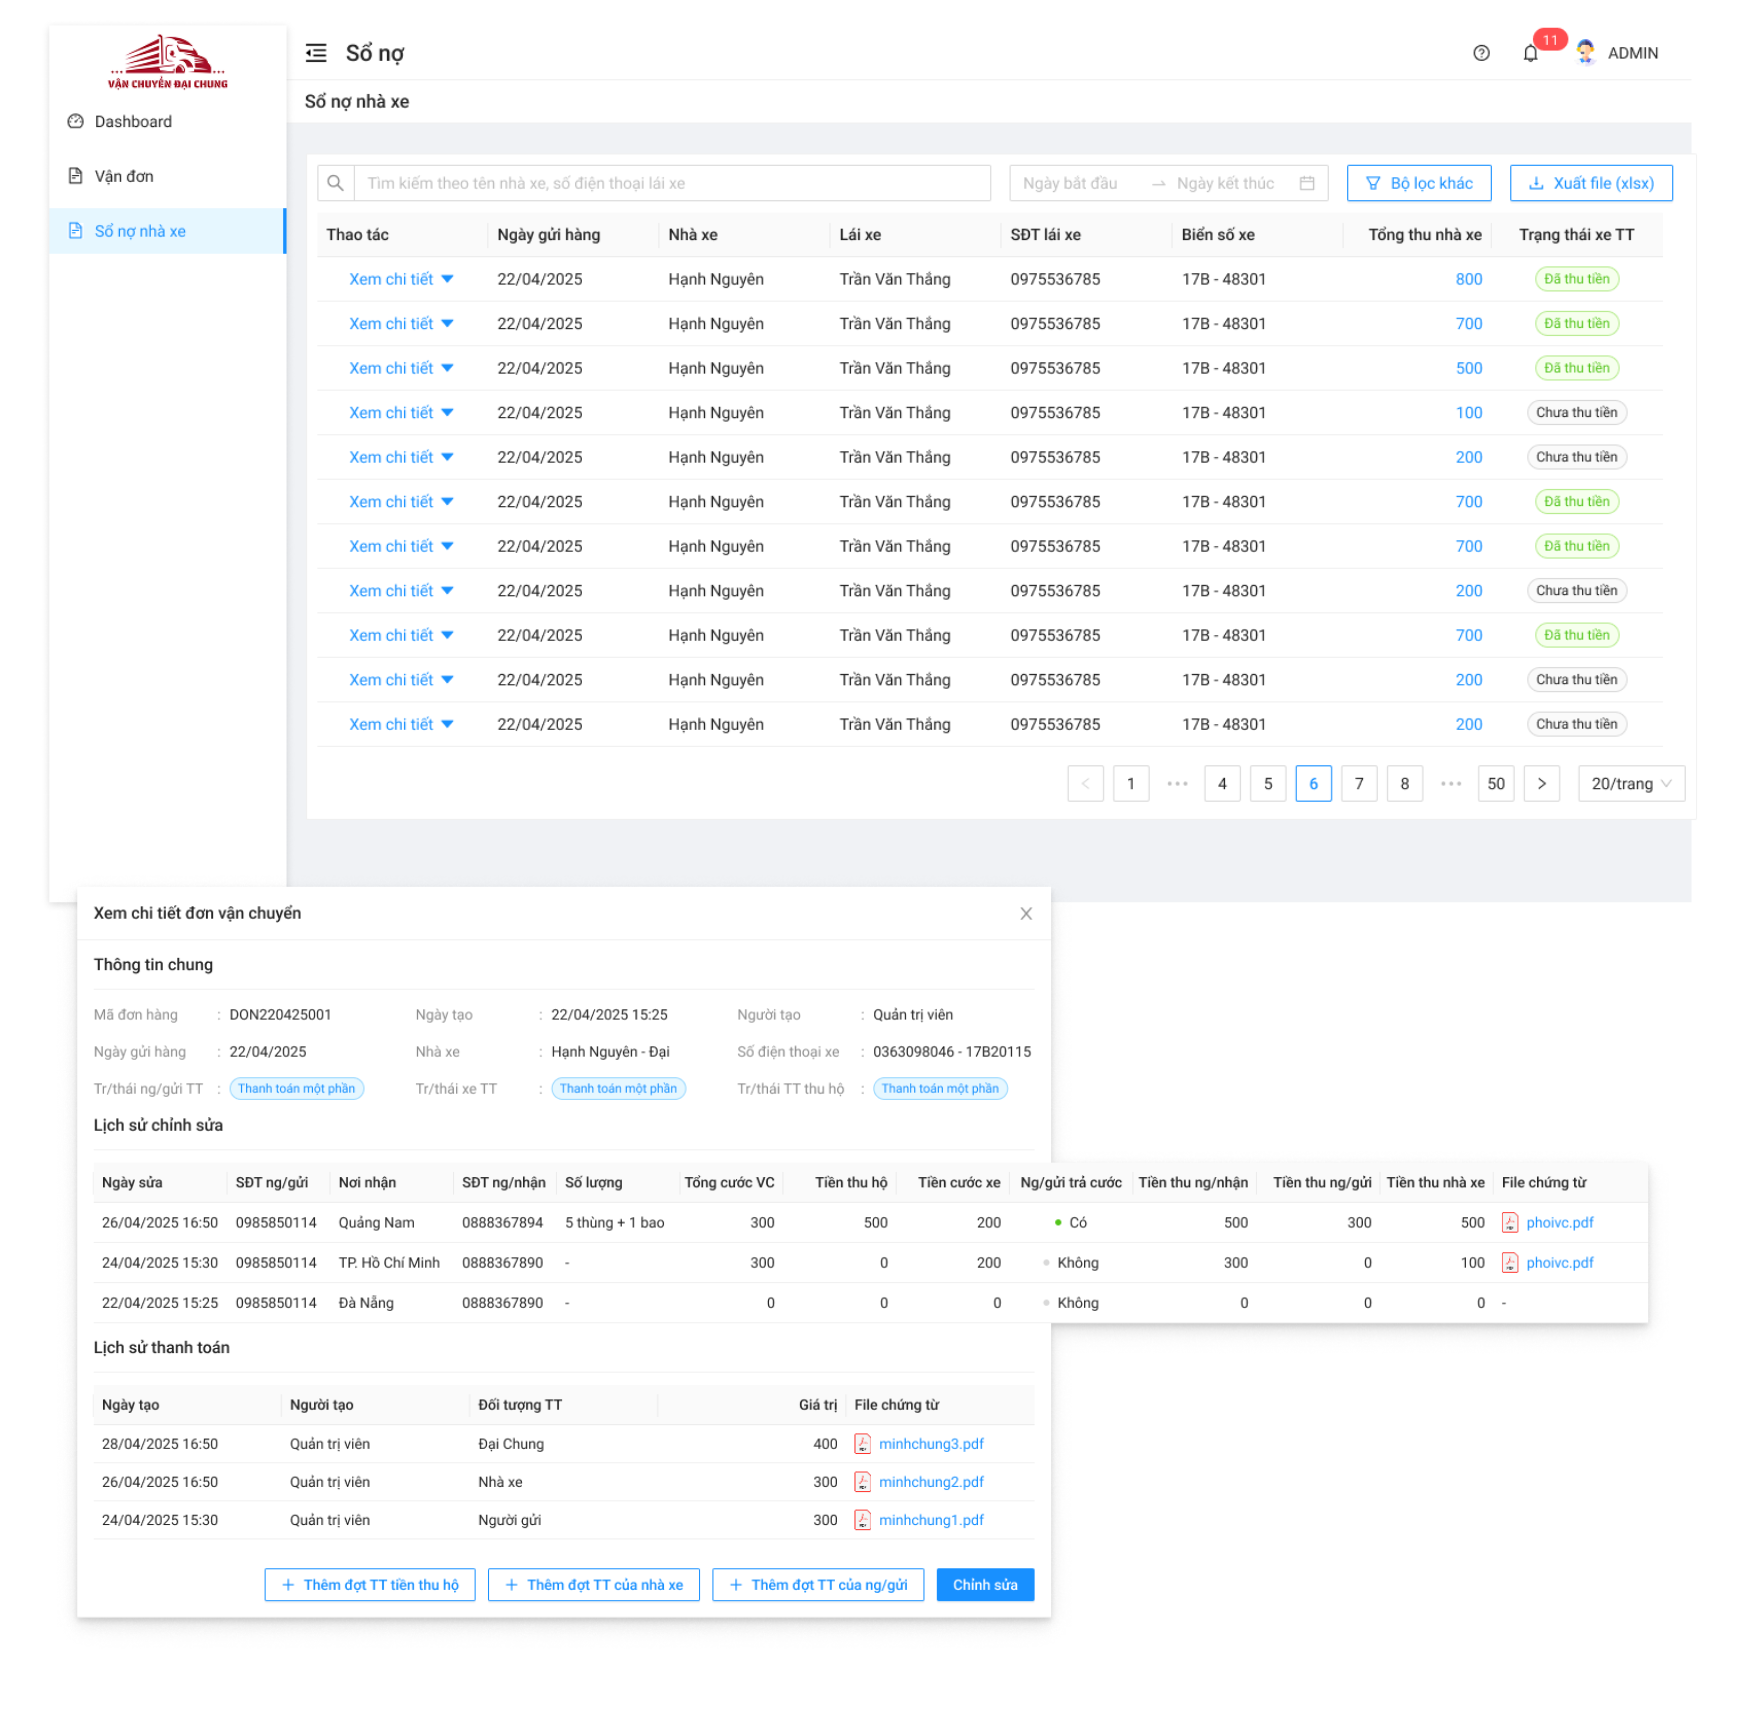Click the Bộ lọc khác filter button
Image resolution: width=1737 pixels, height=1718 pixels.
coord(1418,183)
